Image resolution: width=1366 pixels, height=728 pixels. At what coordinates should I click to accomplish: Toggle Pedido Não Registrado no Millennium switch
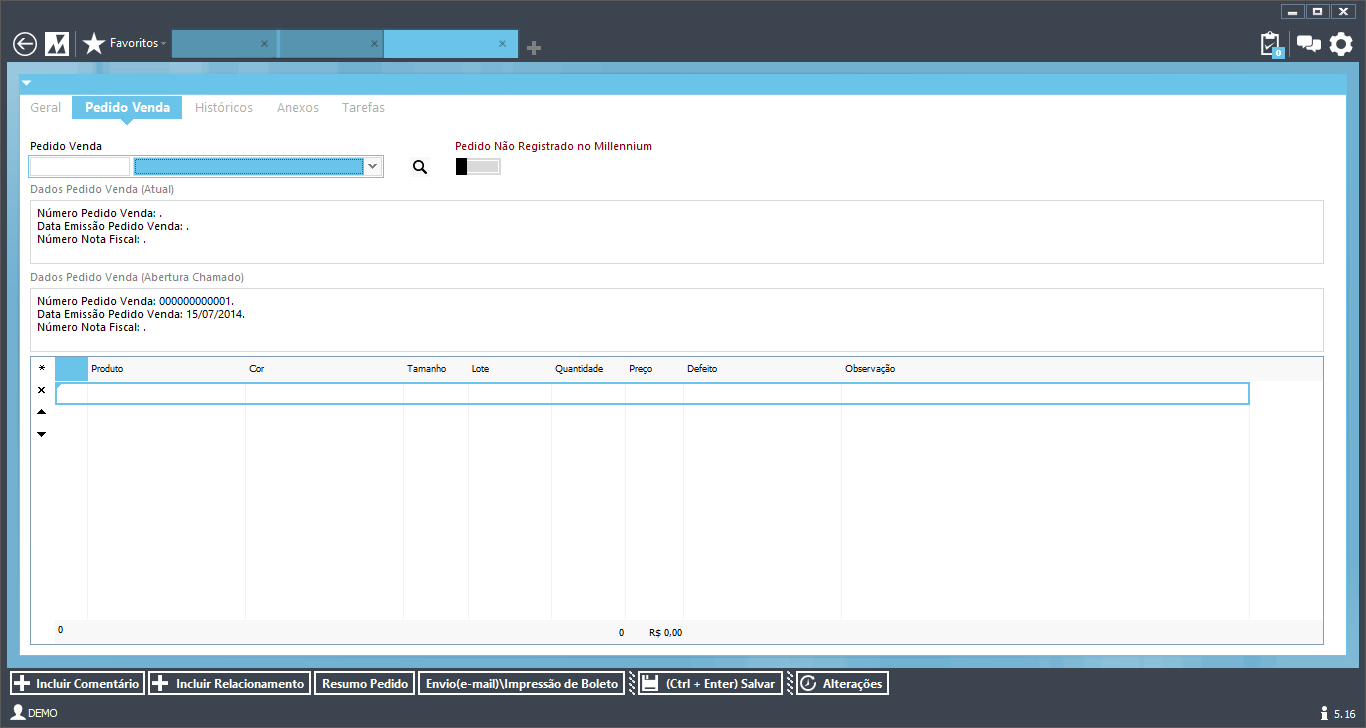(478, 167)
